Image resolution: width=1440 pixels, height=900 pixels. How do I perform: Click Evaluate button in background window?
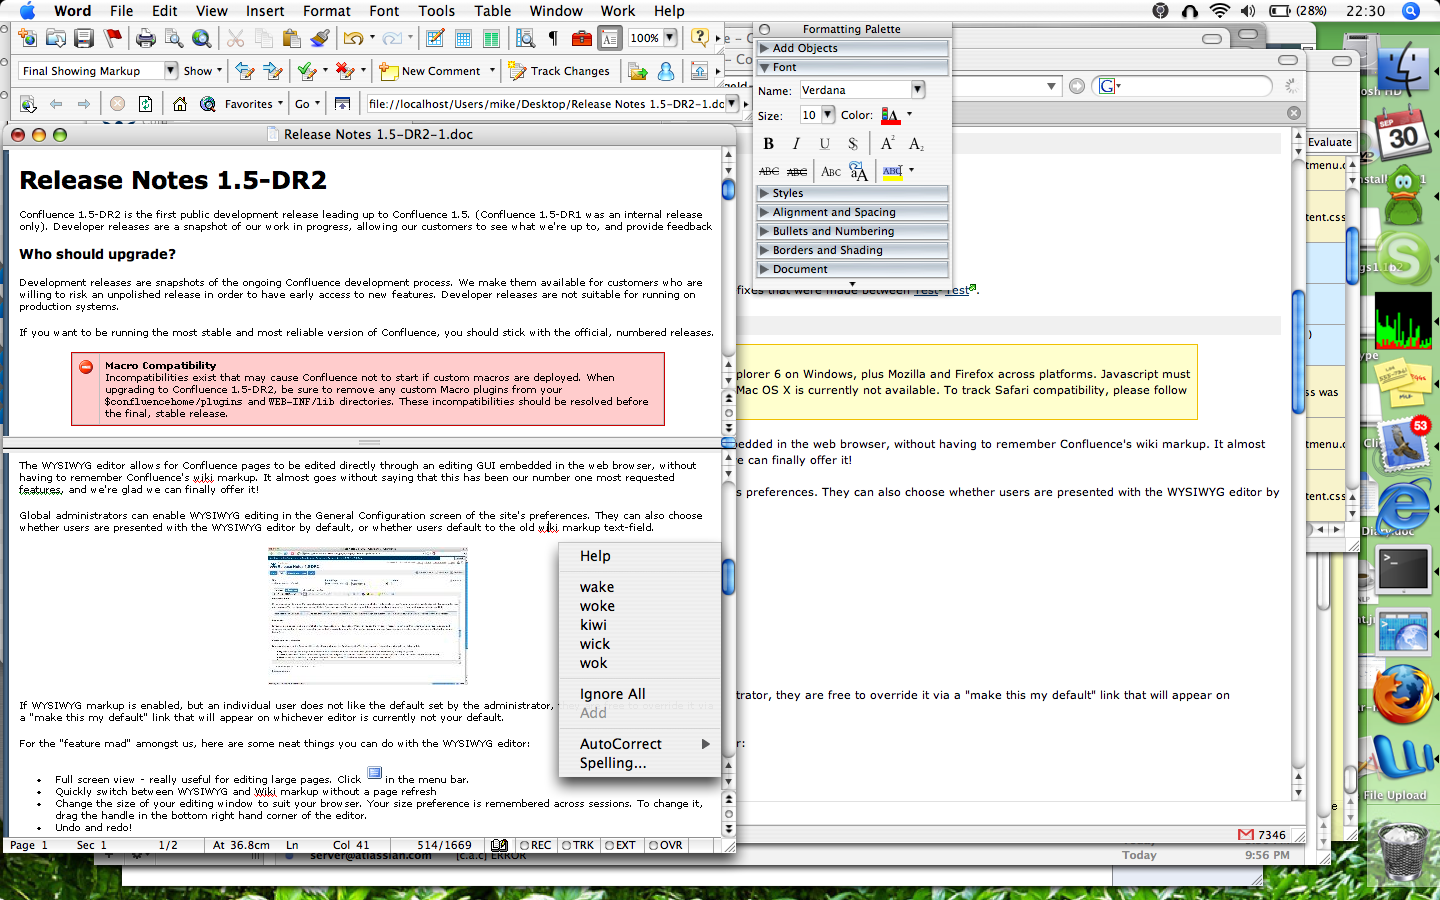[1329, 142]
